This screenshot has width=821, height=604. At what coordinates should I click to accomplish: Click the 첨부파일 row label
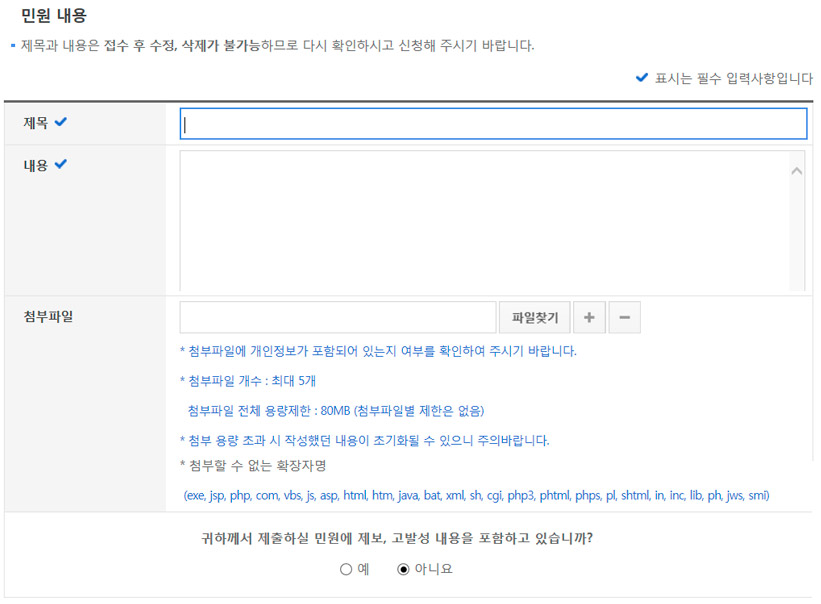click(48, 317)
